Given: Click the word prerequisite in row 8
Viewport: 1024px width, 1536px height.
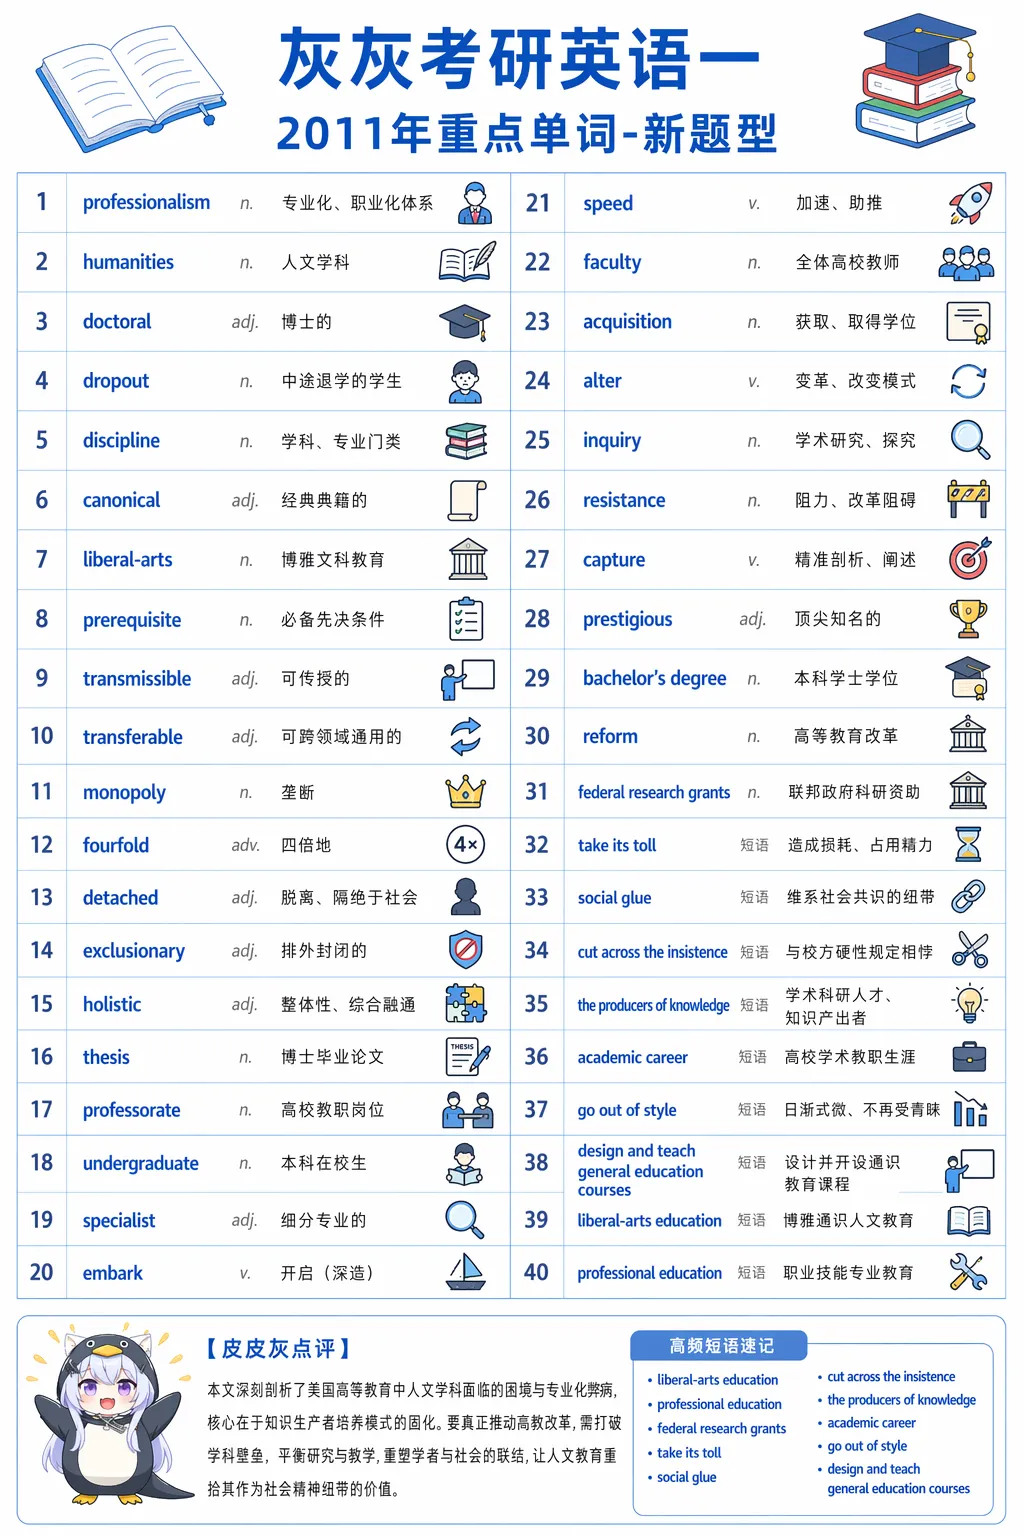Looking at the screenshot, I should point(132,620).
